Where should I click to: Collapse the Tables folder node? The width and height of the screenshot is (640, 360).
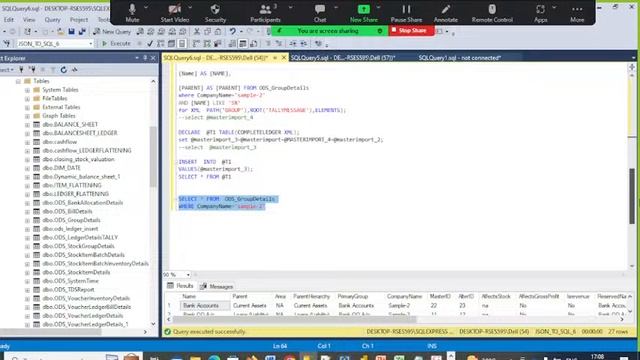[18, 81]
